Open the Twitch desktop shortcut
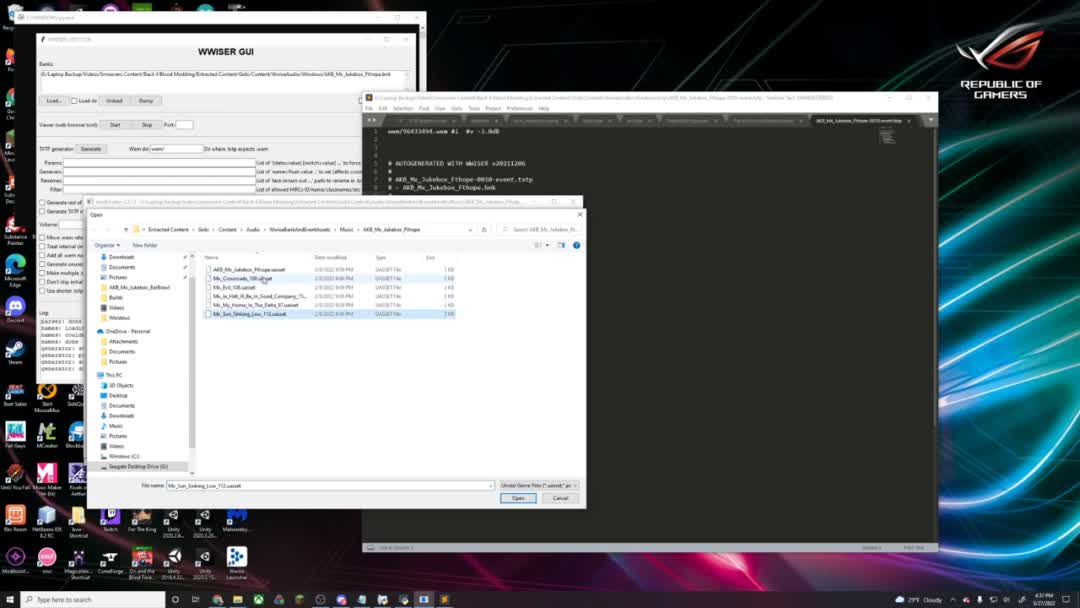Image resolution: width=1080 pixels, height=608 pixels. pos(110,519)
